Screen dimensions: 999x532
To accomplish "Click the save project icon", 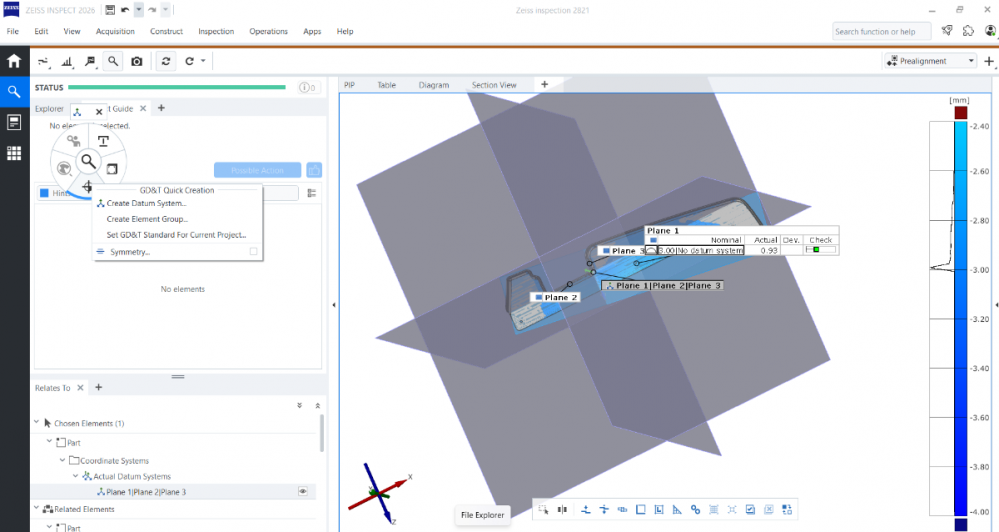I will [x=109, y=9].
